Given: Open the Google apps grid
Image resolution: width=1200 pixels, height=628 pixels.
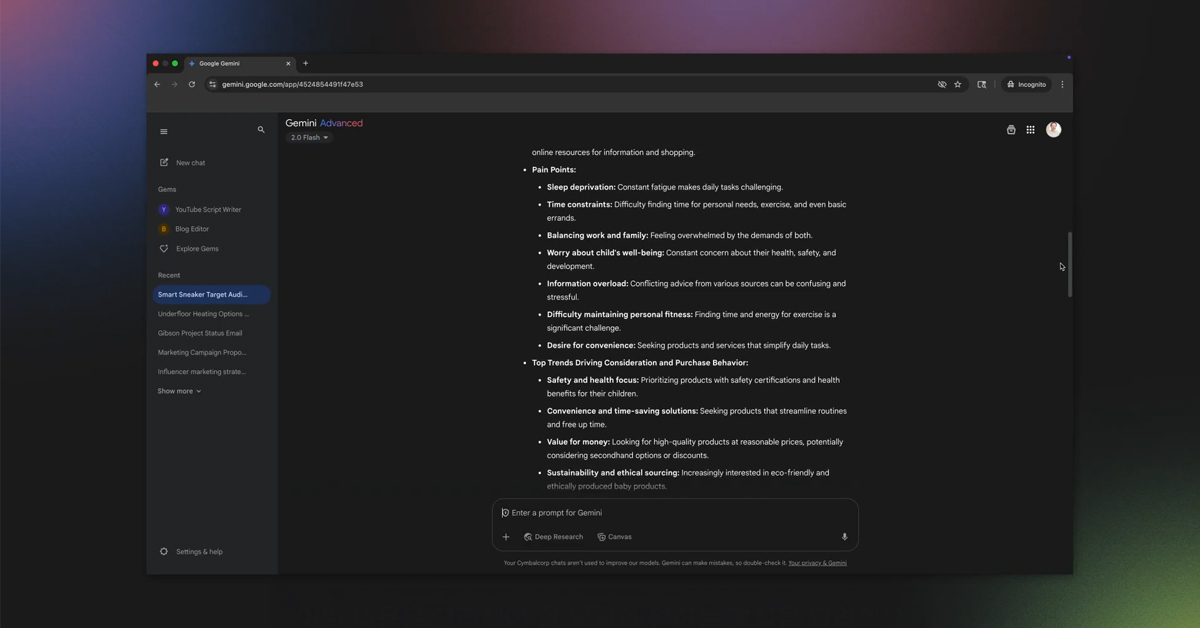Looking at the screenshot, I should [1031, 130].
